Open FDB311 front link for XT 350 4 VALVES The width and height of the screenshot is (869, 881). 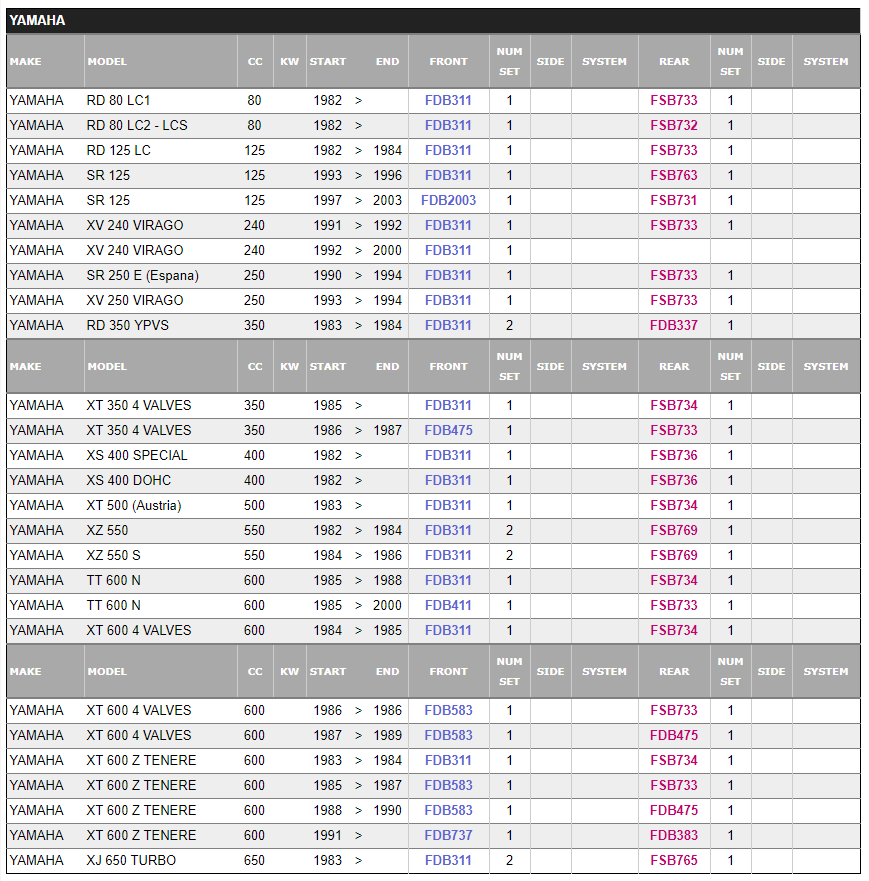[x=448, y=405]
